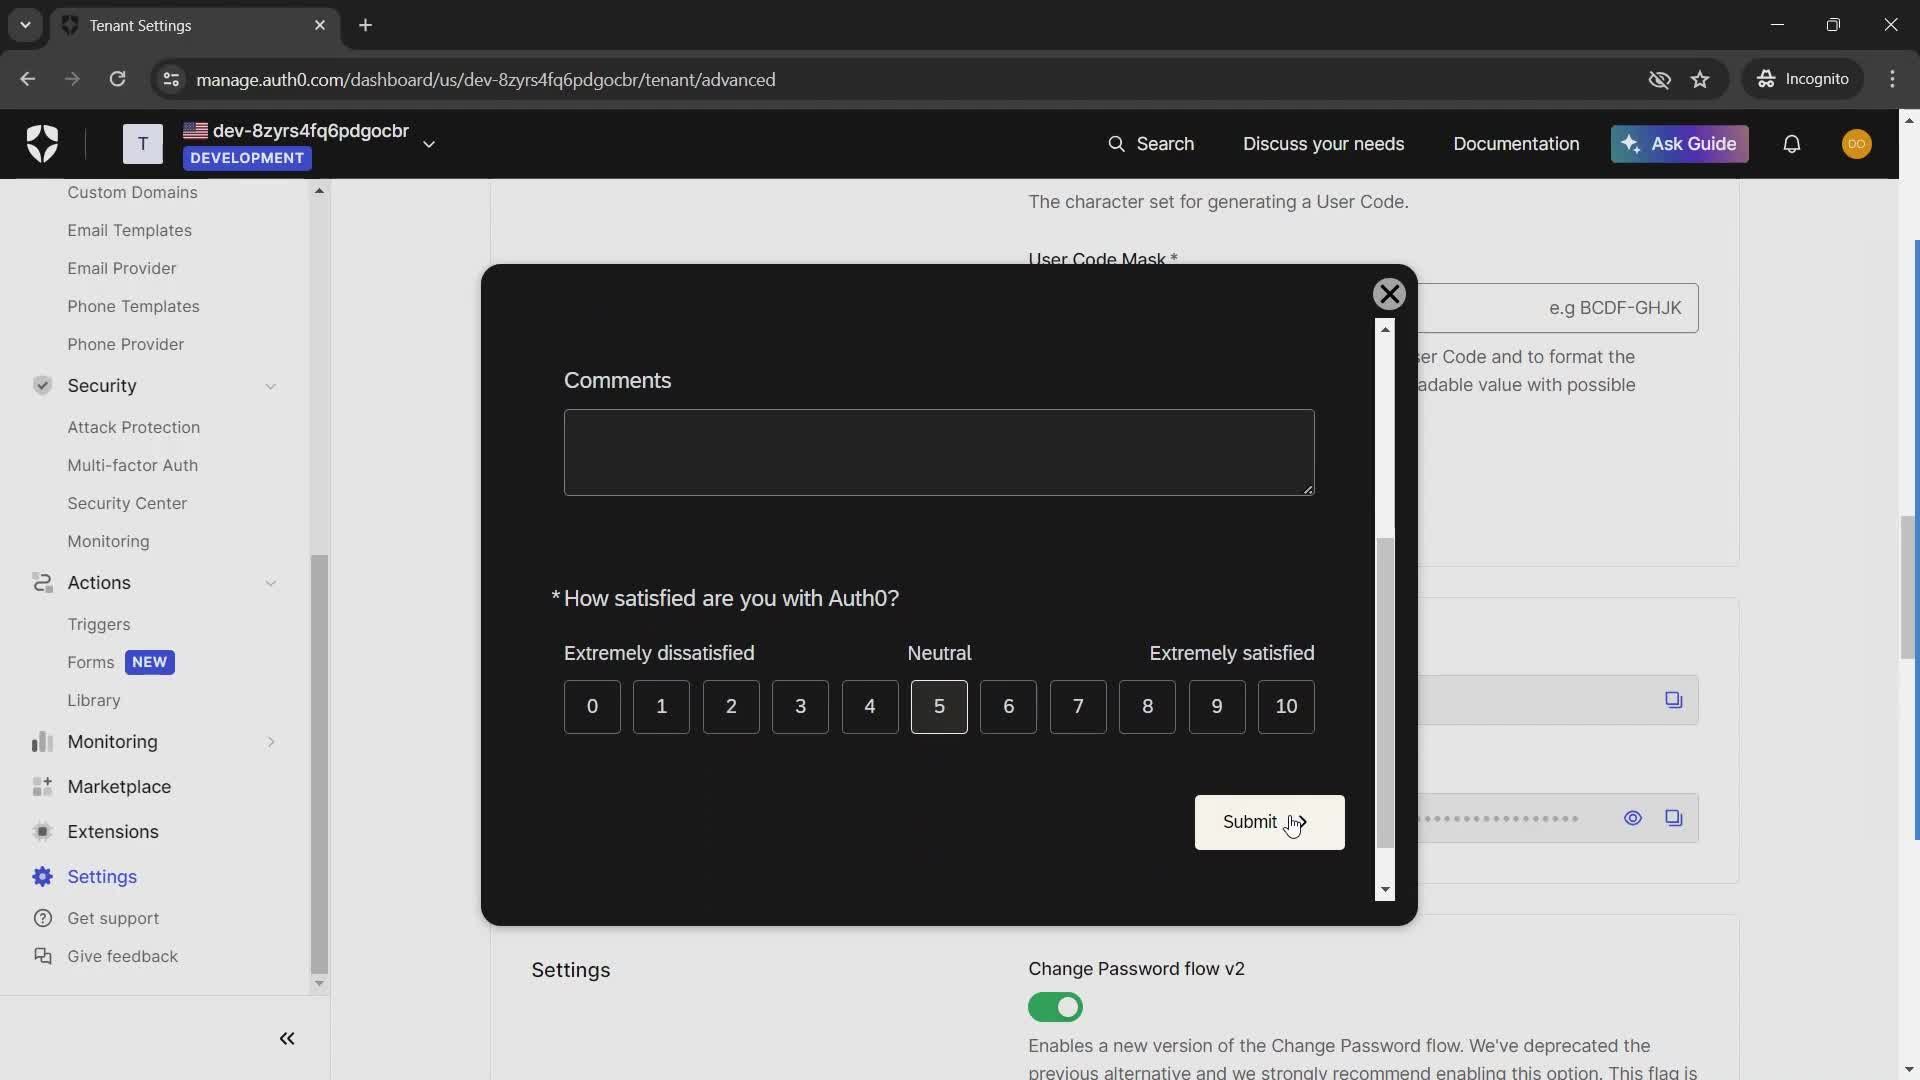
Task: Select satisfaction rating 10
Action: pyautogui.click(x=1286, y=707)
